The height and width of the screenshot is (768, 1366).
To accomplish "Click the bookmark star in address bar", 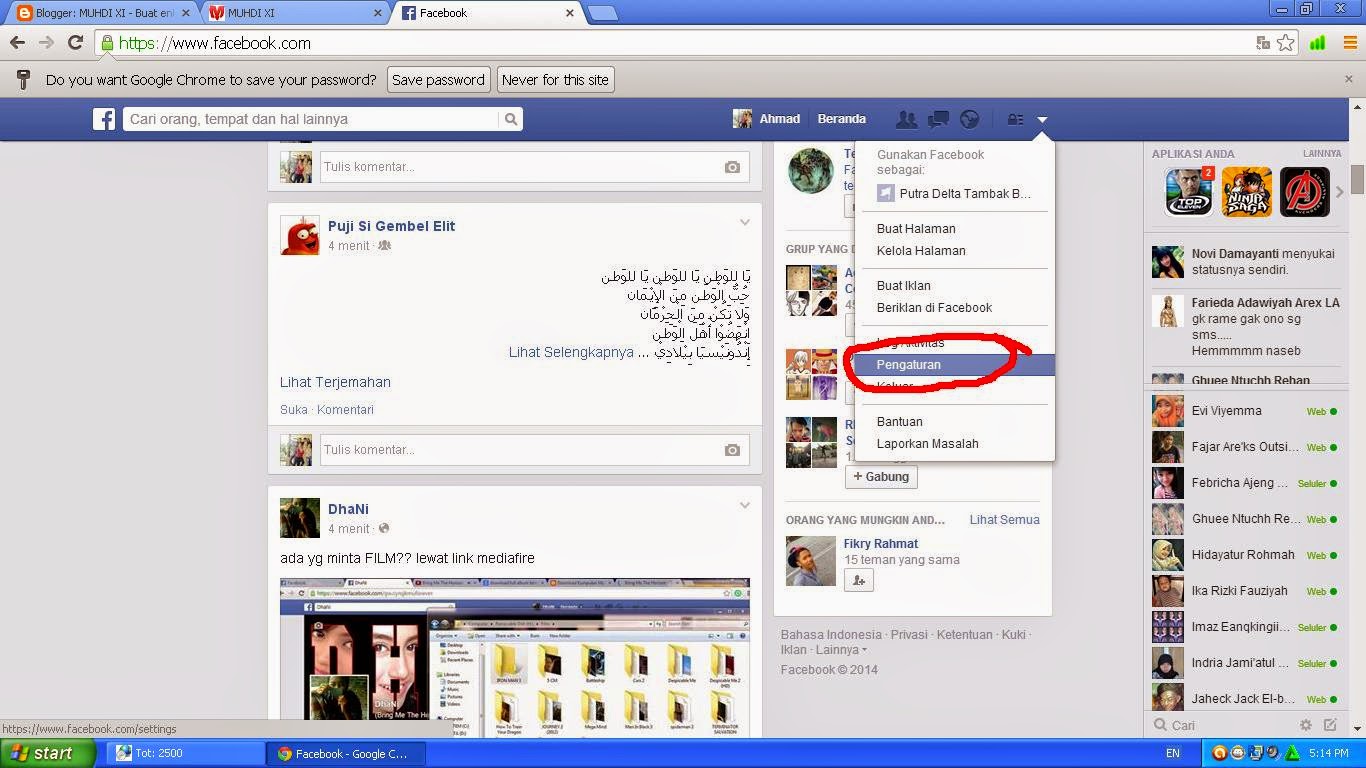I will tap(1286, 43).
